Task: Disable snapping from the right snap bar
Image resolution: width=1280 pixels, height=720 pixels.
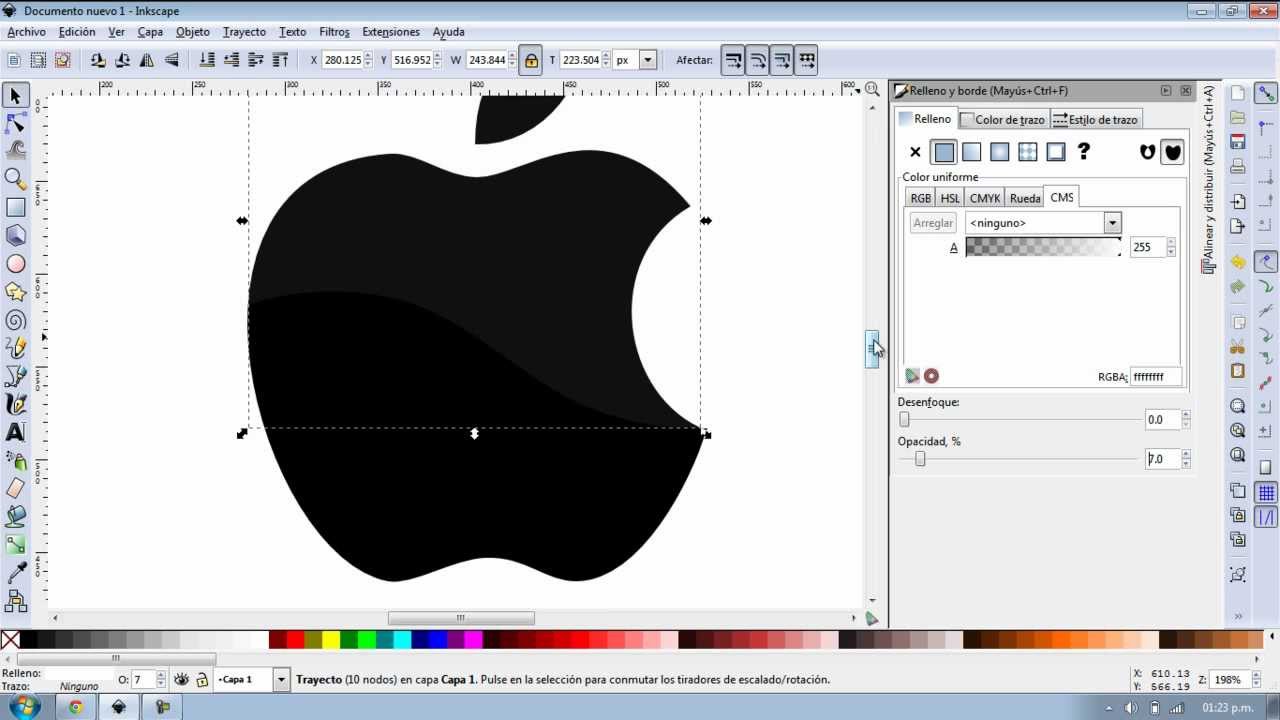Action: click(x=1264, y=93)
